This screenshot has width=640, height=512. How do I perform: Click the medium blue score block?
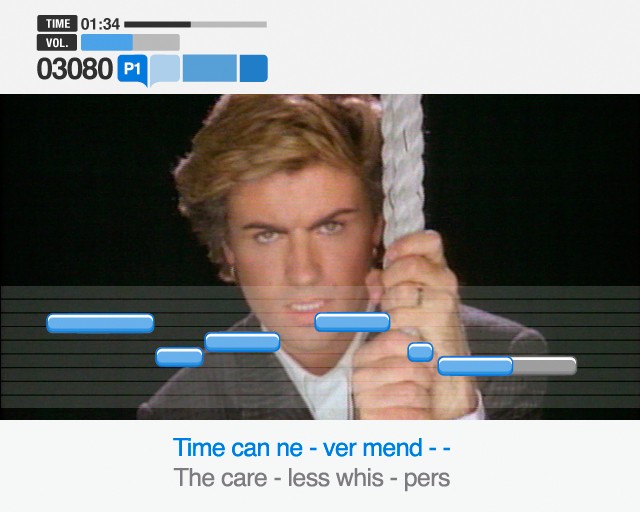(209, 68)
